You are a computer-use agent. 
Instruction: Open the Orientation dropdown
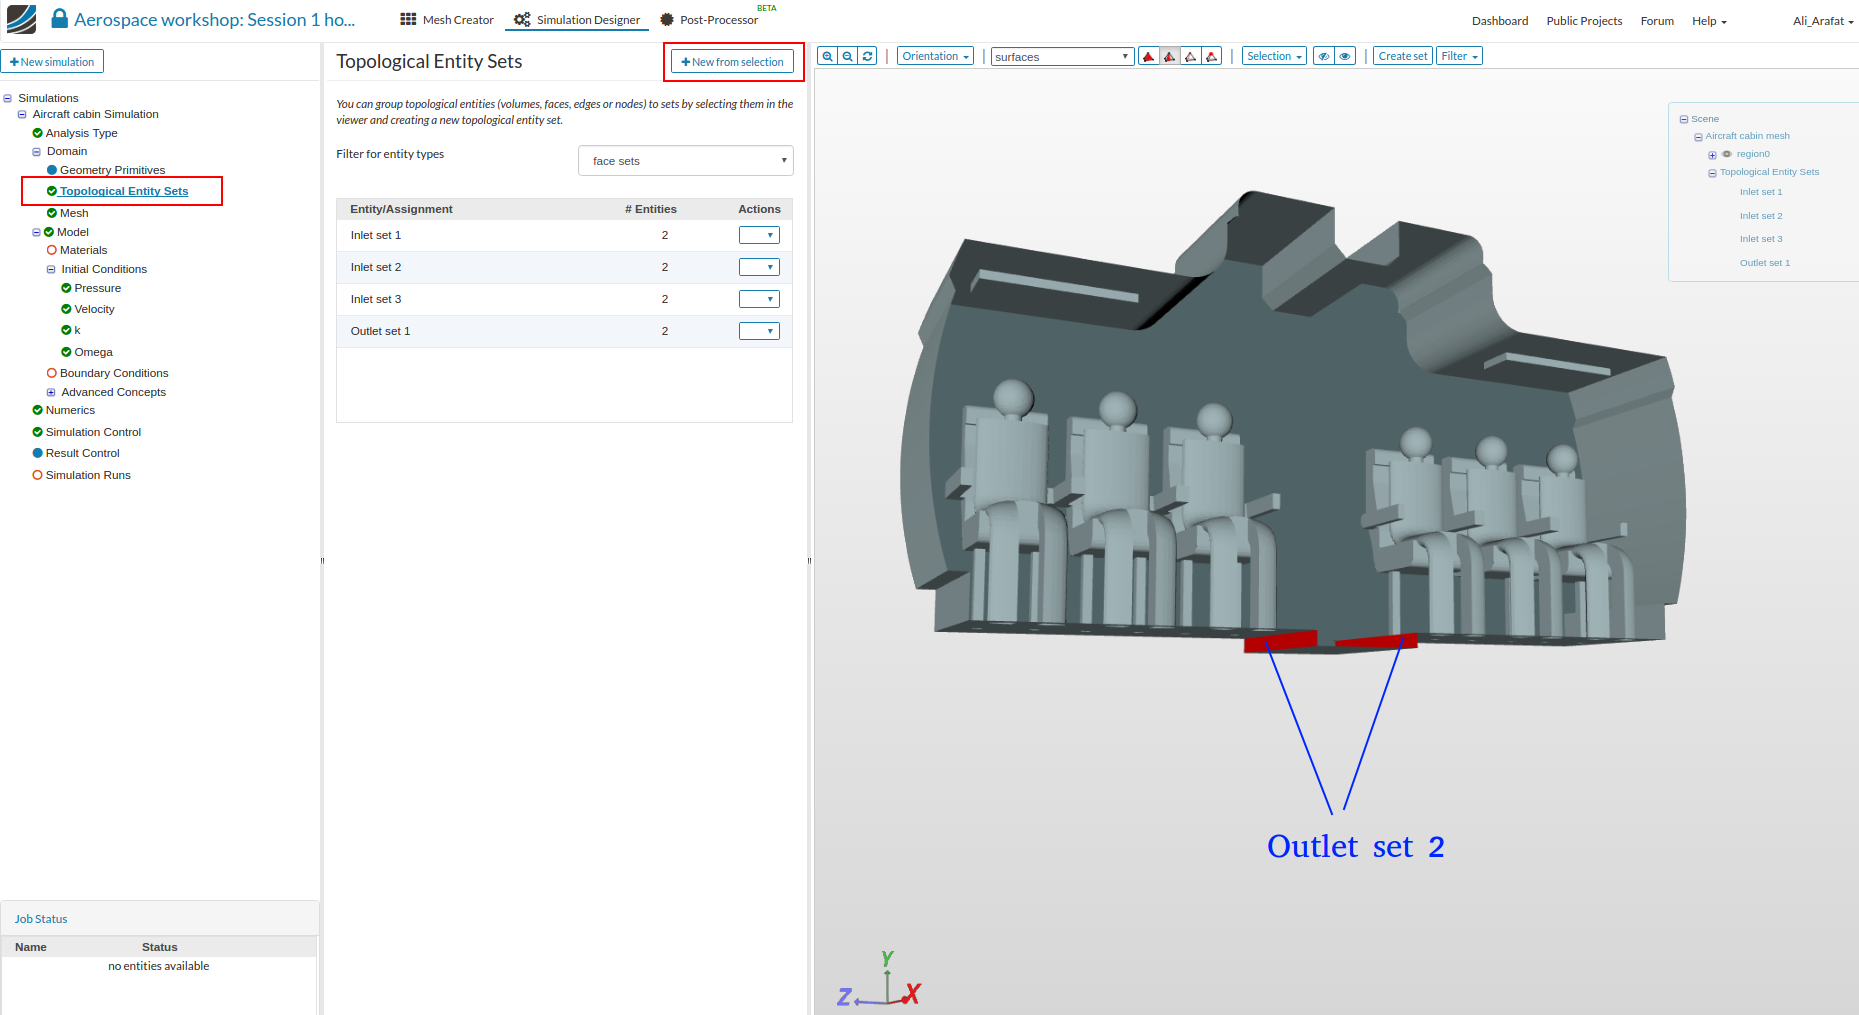pyautogui.click(x=935, y=57)
